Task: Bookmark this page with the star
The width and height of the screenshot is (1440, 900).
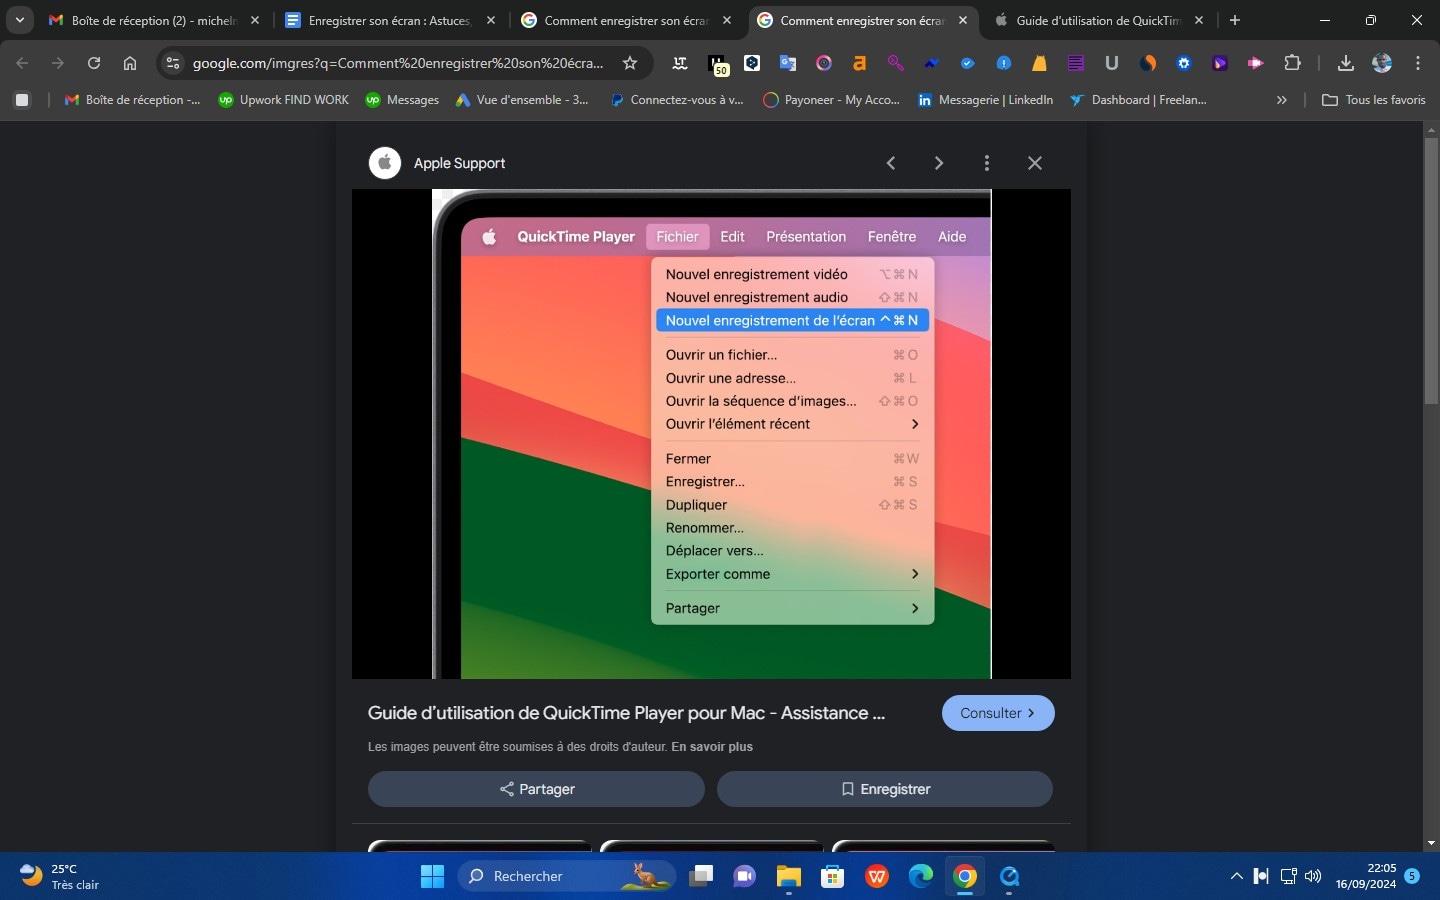Action: [x=630, y=63]
